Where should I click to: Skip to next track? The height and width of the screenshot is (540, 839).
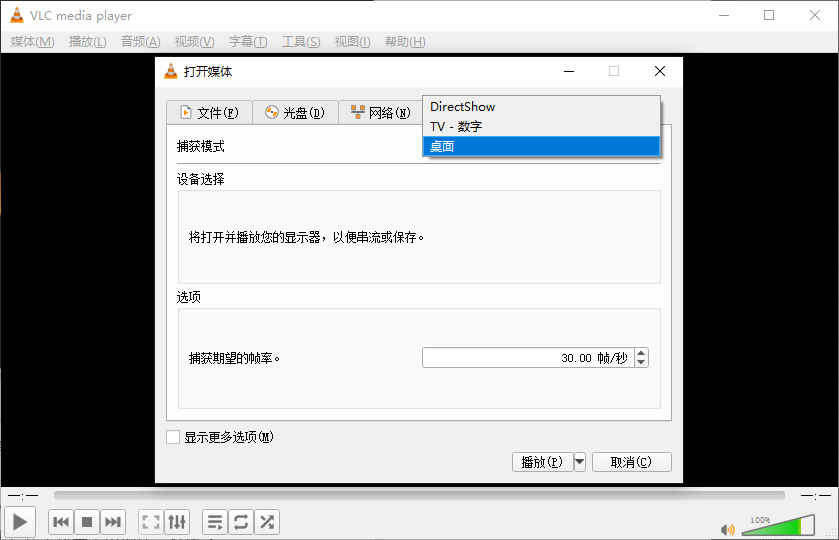(x=112, y=522)
